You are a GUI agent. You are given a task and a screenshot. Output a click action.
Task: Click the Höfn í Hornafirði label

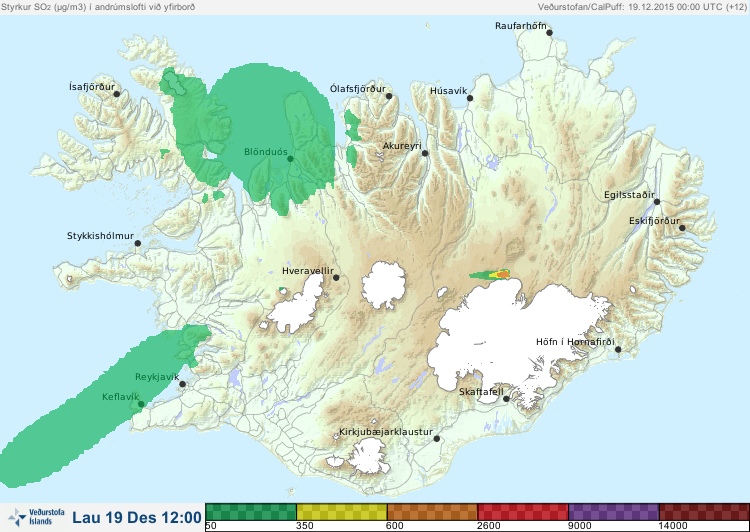[x=575, y=342]
